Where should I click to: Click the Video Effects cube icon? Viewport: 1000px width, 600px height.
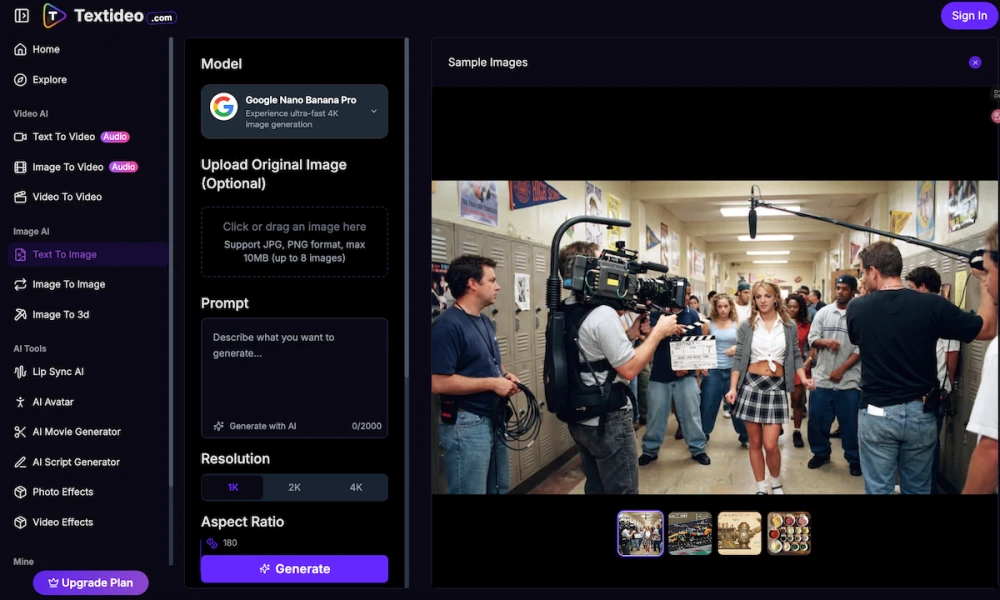pyautogui.click(x=20, y=522)
